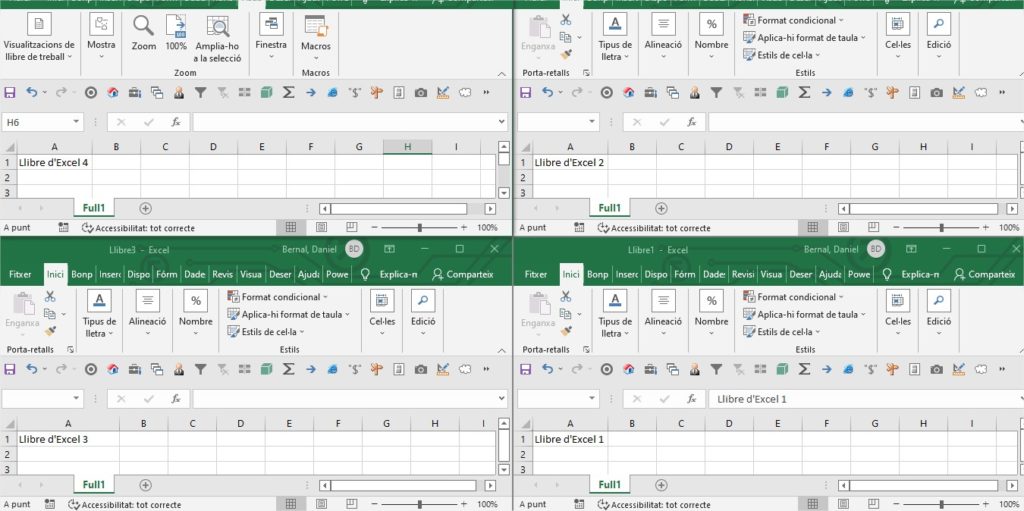Screen dimensions: 1024x511
Task: Click Explica-m lightbulb in Llibre3 window
Action: click(x=365, y=274)
